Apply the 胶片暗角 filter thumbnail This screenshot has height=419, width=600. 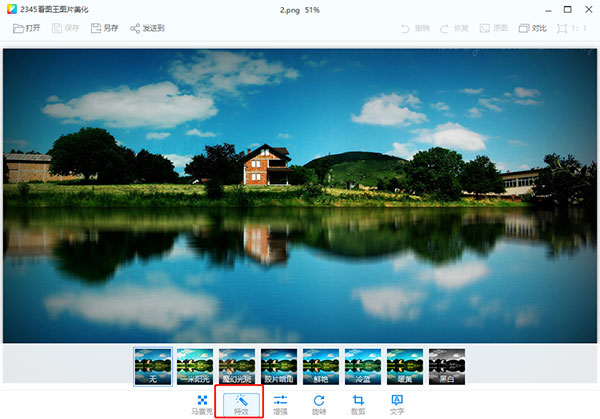click(x=279, y=367)
